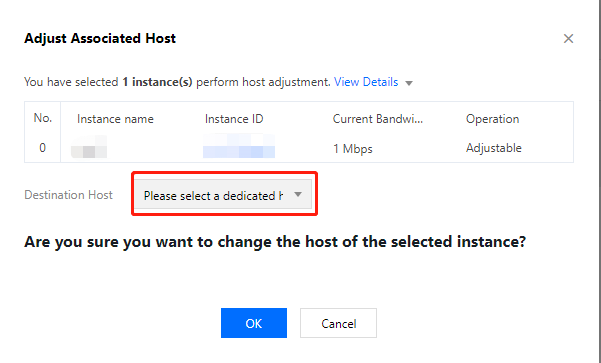Click the Instance name column header

pyautogui.click(x=115, y=119)
